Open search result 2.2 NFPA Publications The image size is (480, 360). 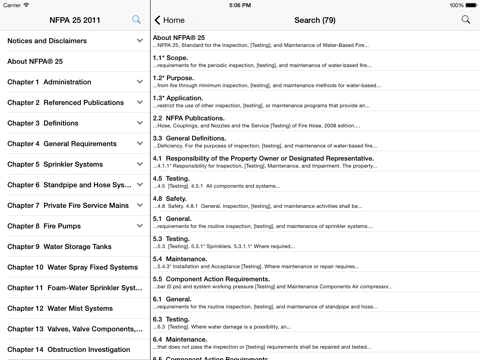[x=316, y=121]
